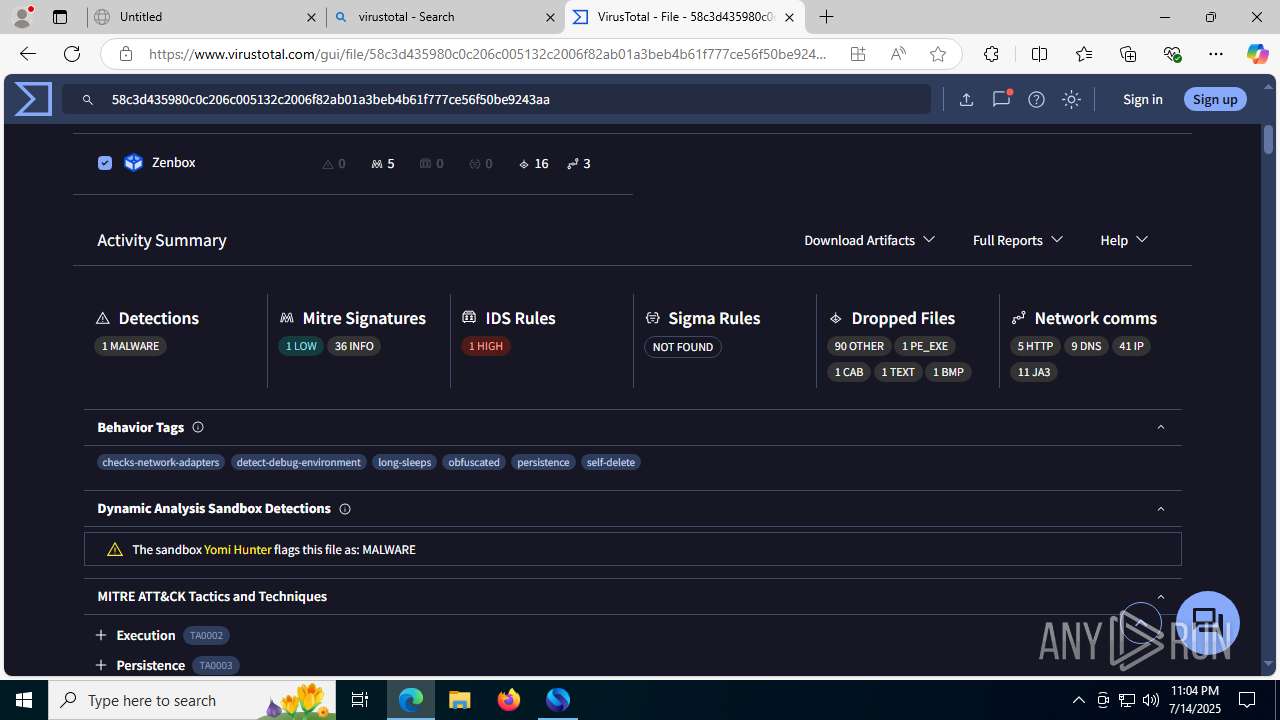Click the search magnifier in VirusTotal bar

(88, 100)
